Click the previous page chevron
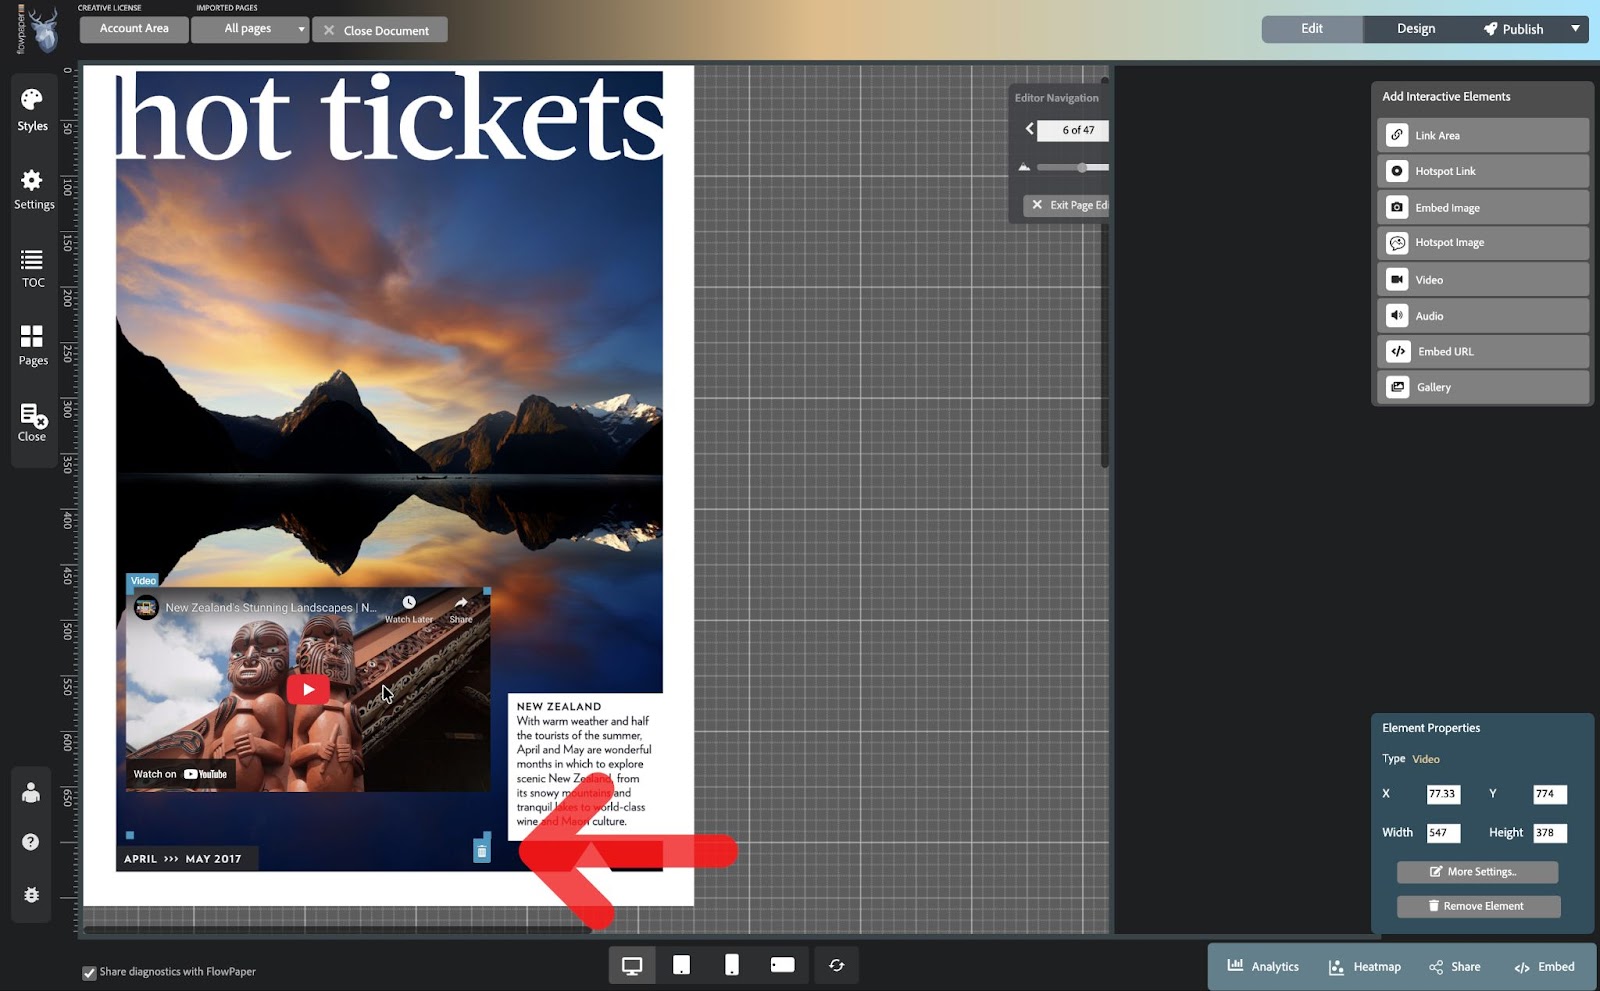The width and height of the screenshot is (1600, 991). pyautogui.click(x=1030, y=129)
